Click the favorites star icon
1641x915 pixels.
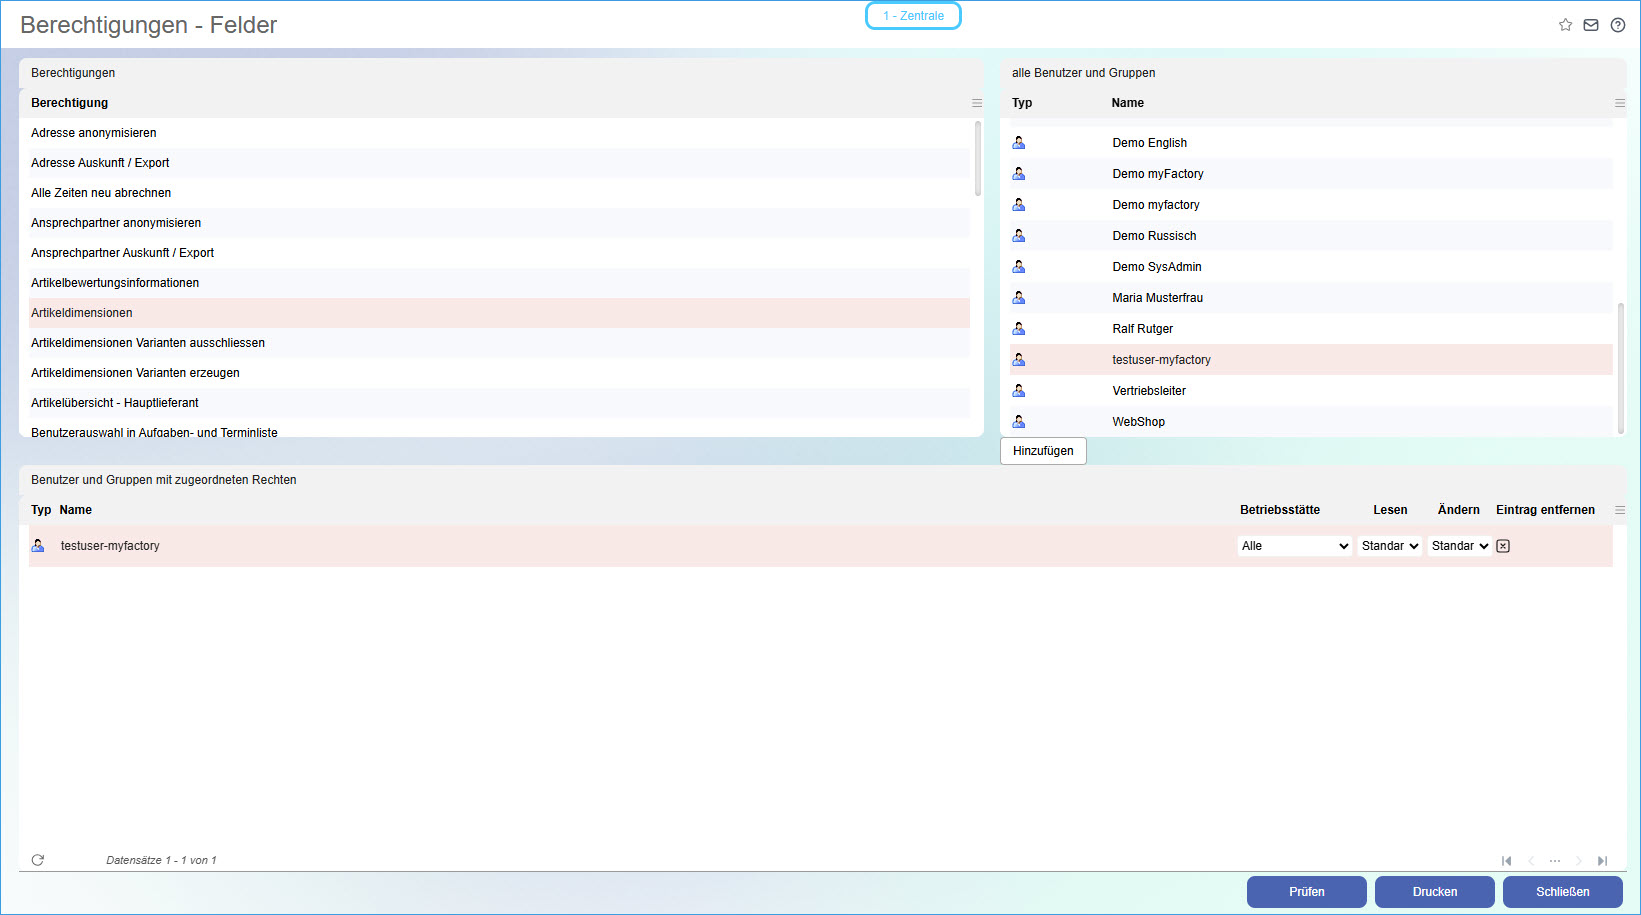1565,25
